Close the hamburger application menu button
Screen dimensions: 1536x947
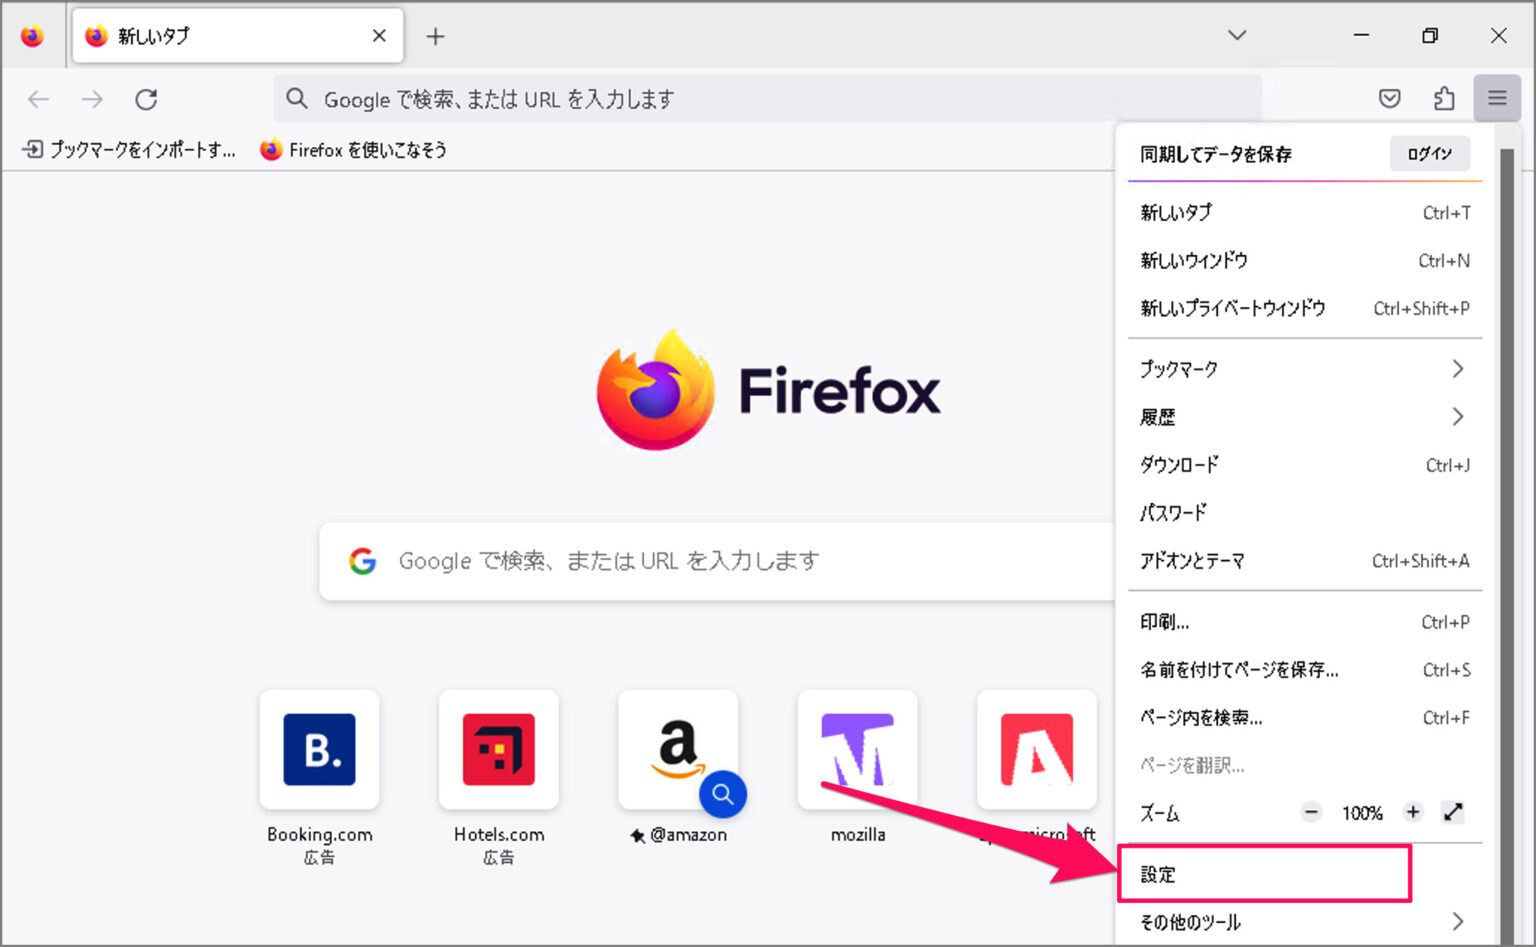click(1497, 98)
